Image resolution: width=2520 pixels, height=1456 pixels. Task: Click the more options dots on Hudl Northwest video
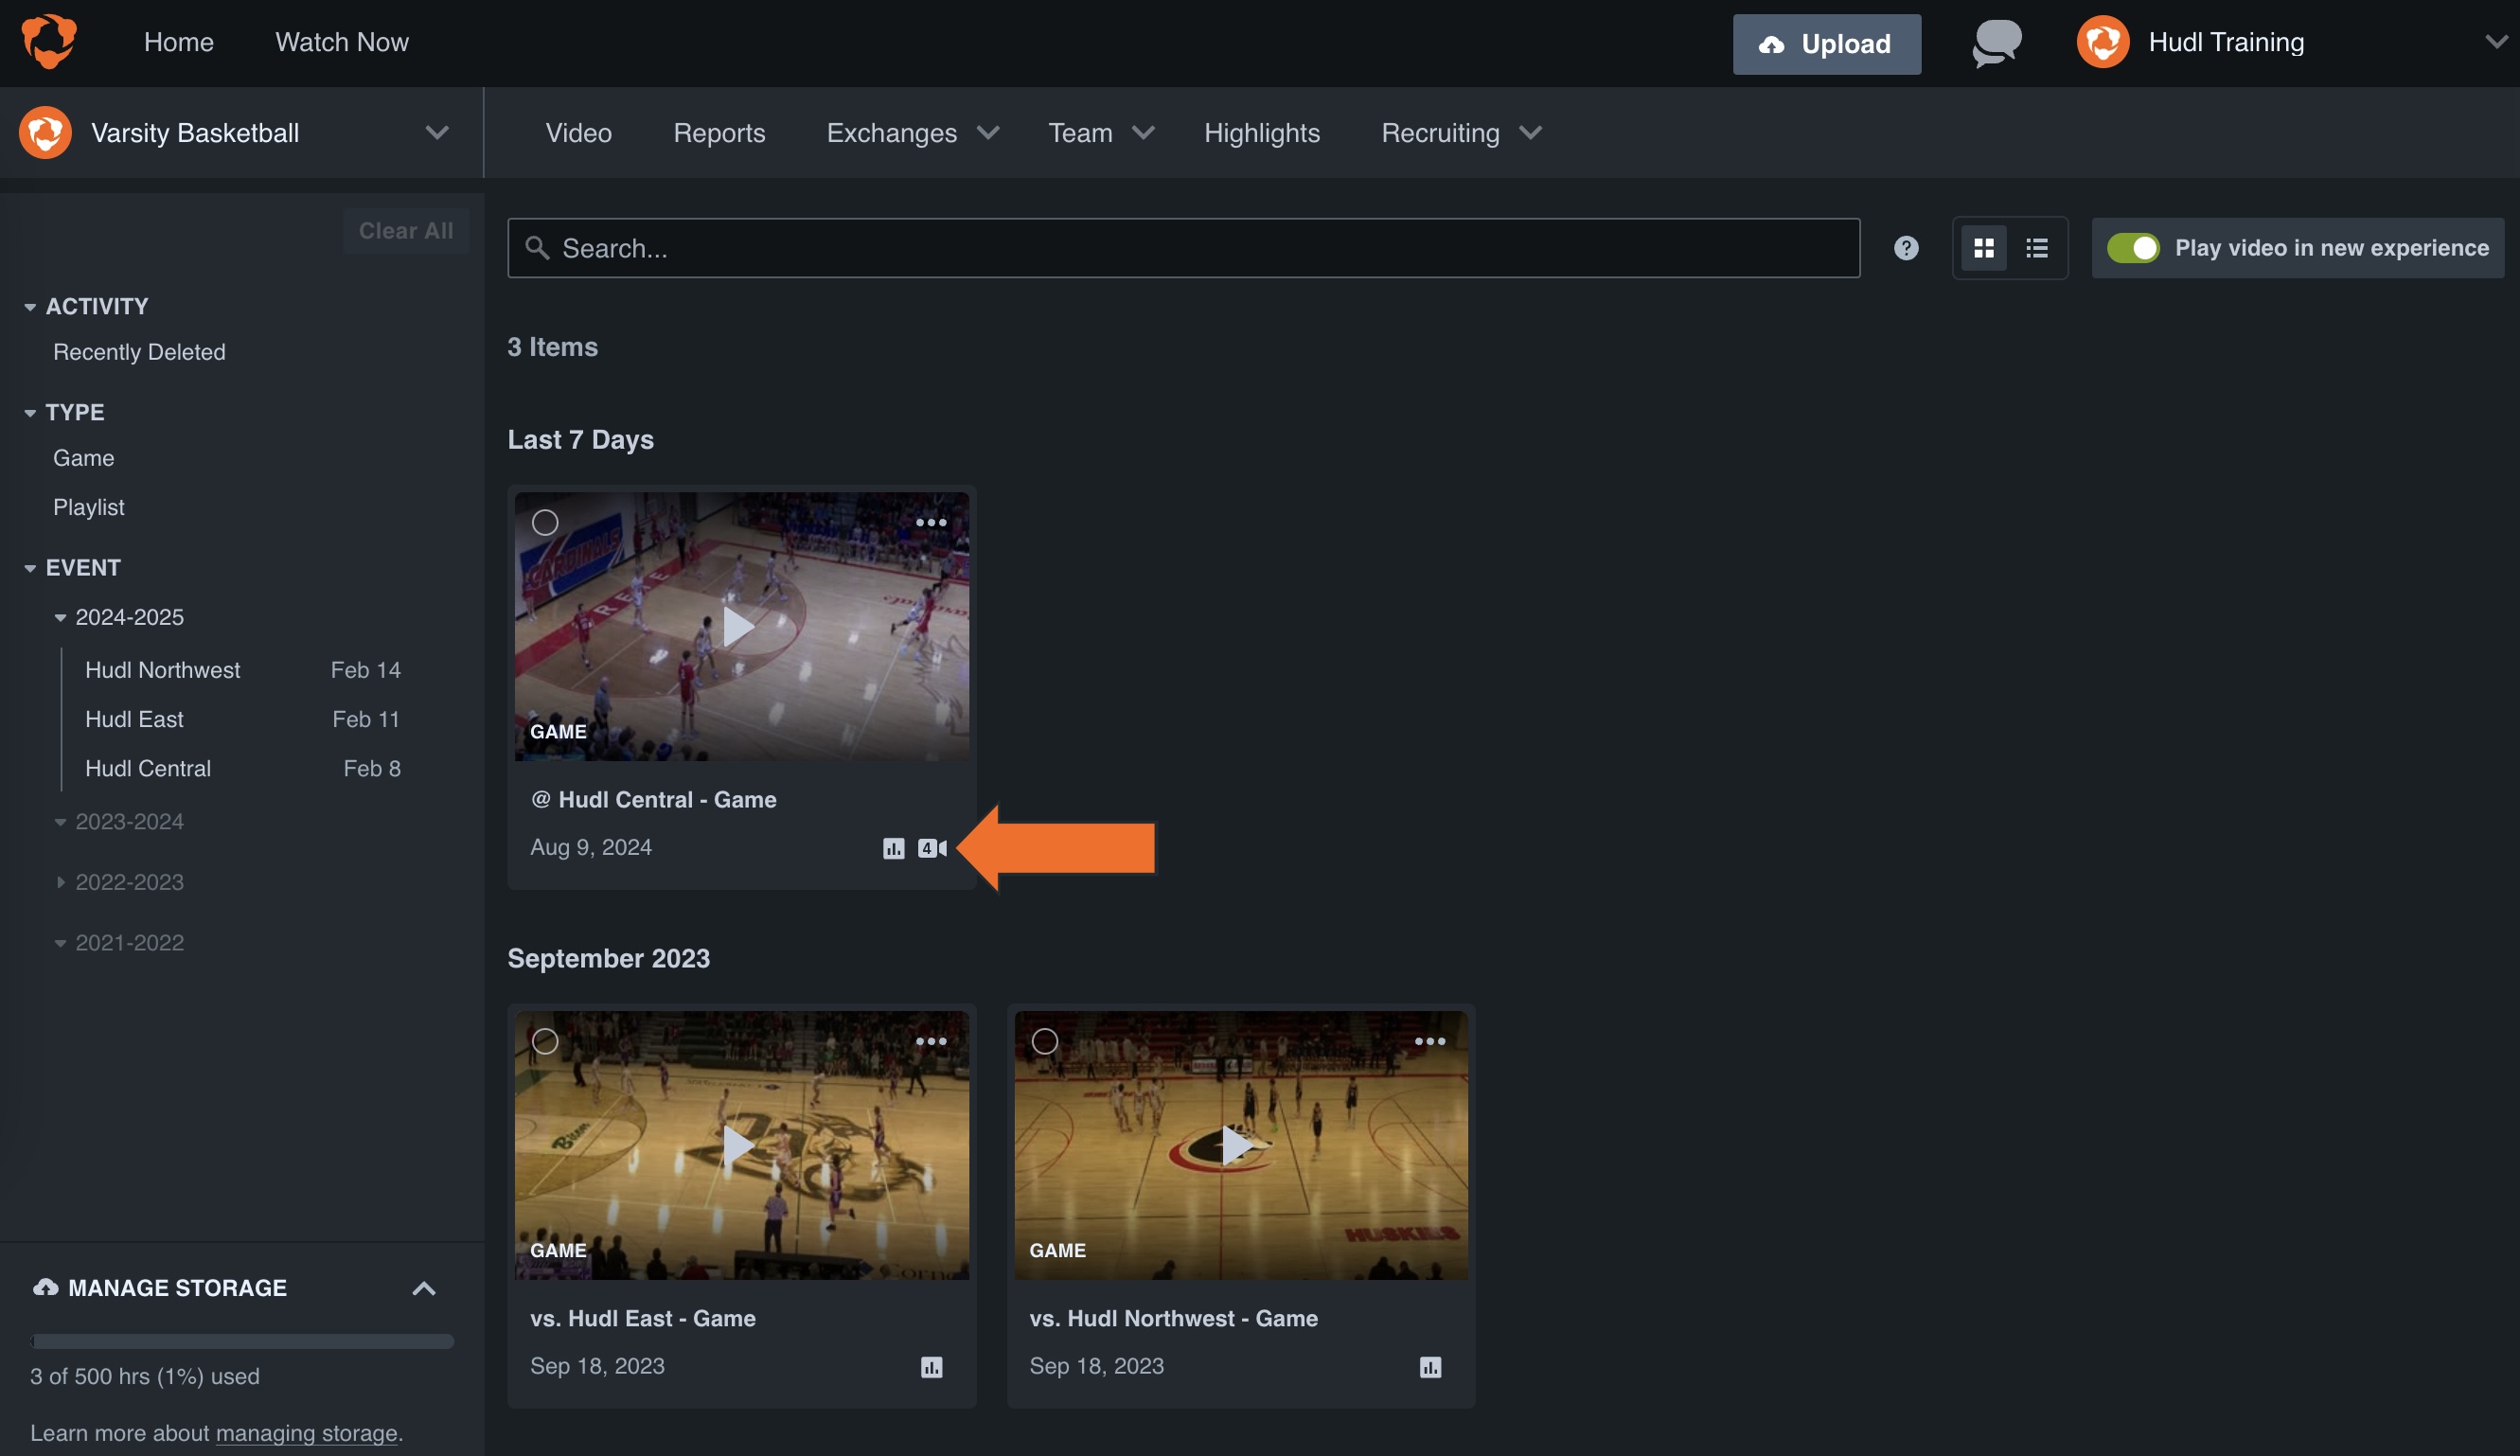point(1431,1040)
